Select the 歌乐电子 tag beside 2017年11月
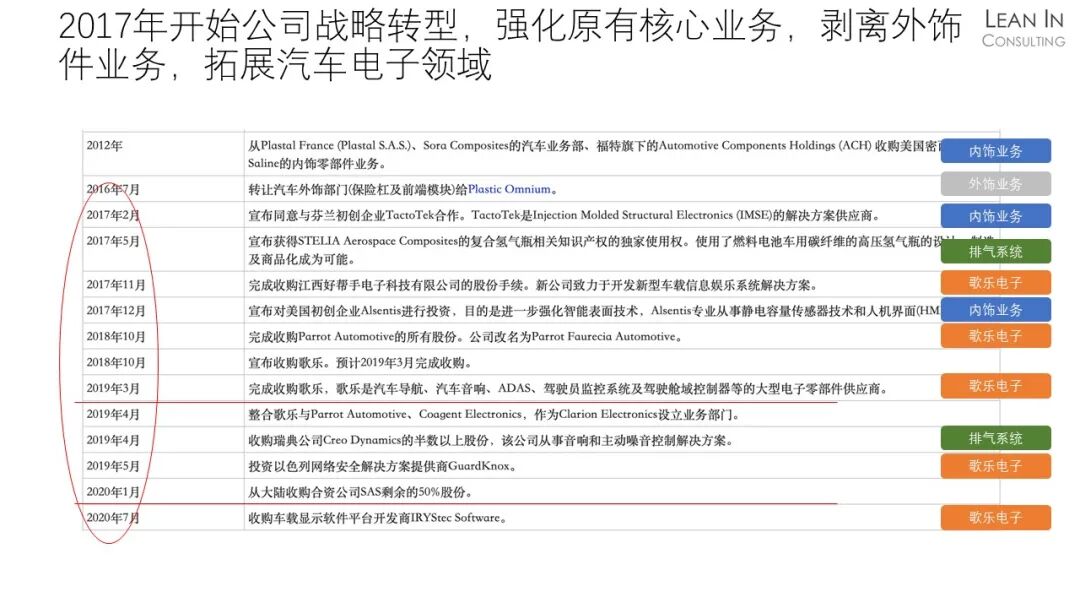 pyautogui.click(x=995, y=282)
